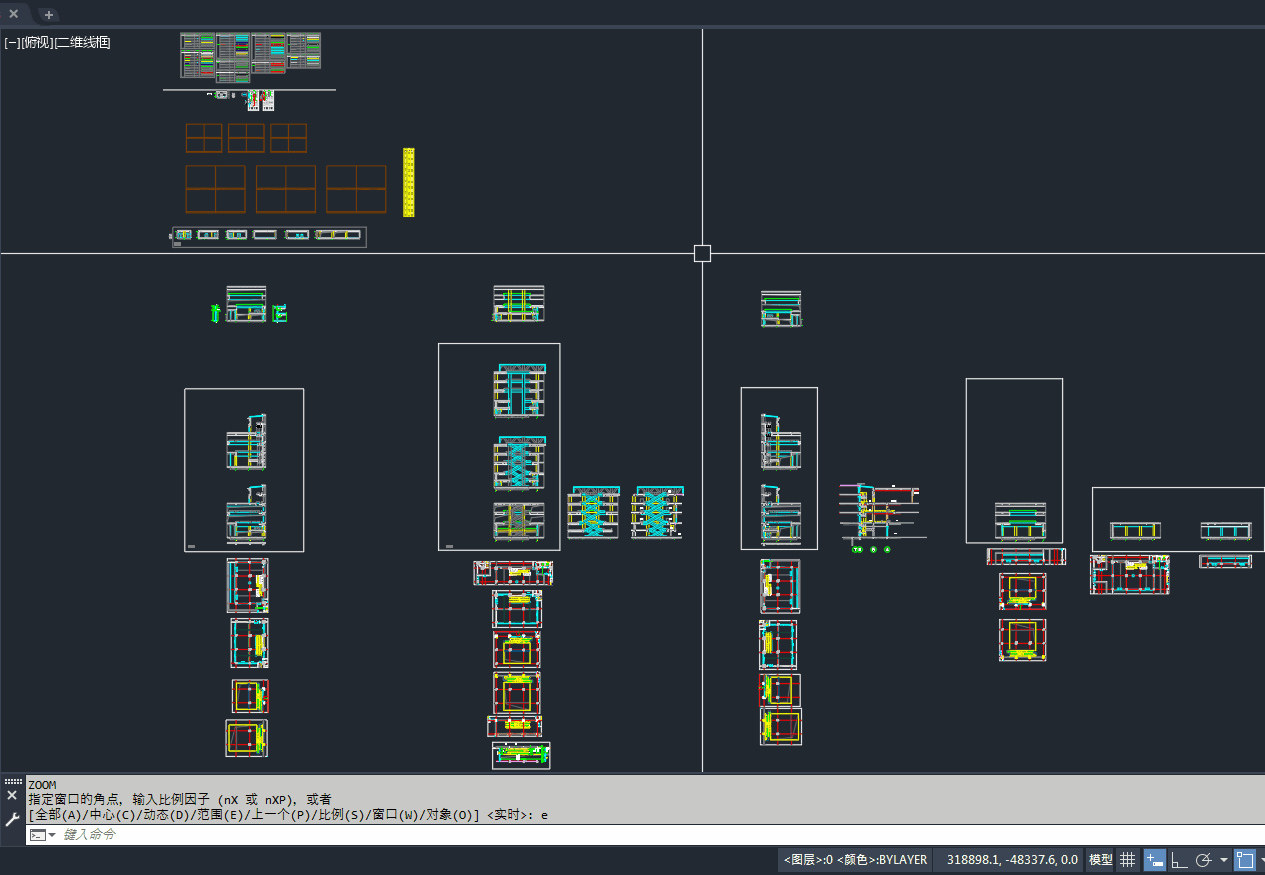
Task: Toggle the grid display in status bar
Action: [x=1127, y=859]
